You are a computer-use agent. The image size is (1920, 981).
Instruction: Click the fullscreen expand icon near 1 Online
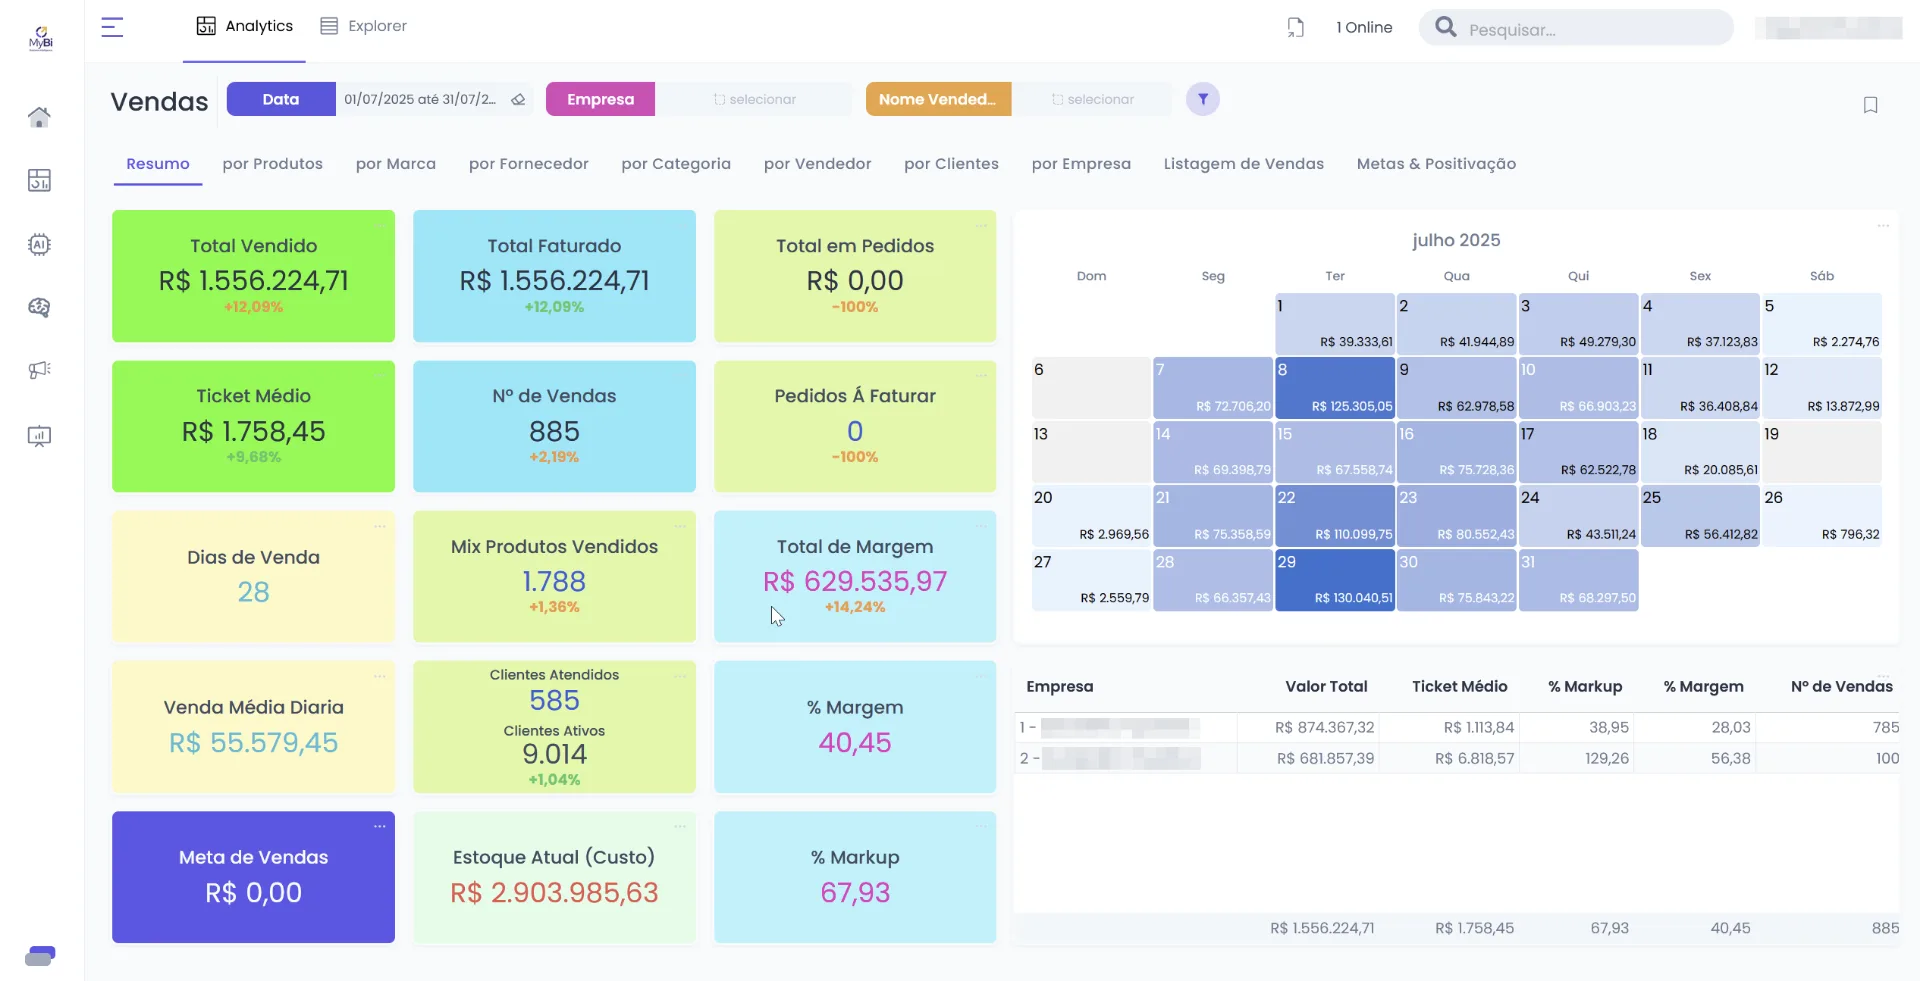pyautogui.click(x=1295, y=27)
